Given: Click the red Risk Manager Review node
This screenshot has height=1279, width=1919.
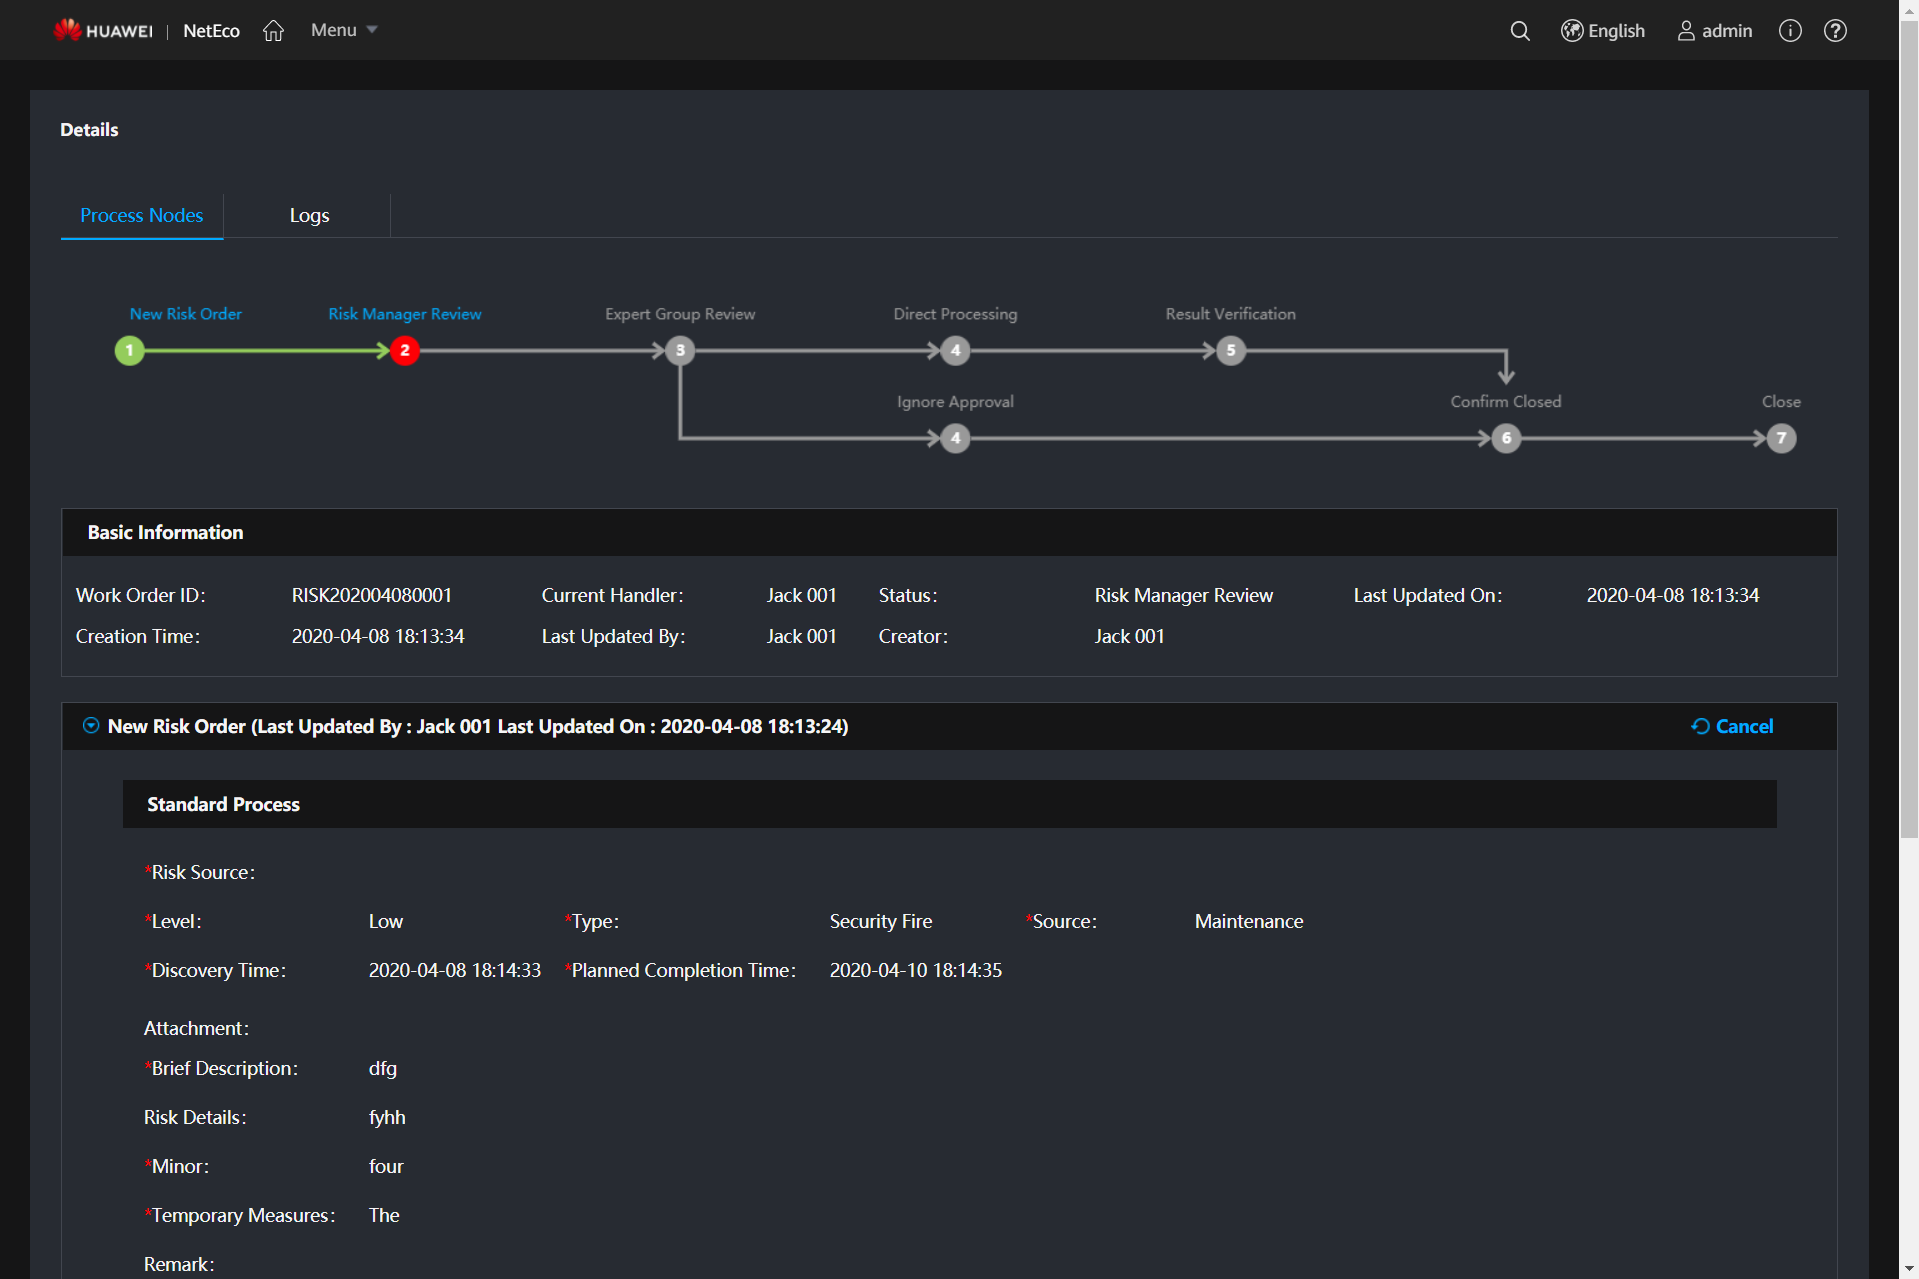Looking at the screenshot, I should click(x=404, y=351).
